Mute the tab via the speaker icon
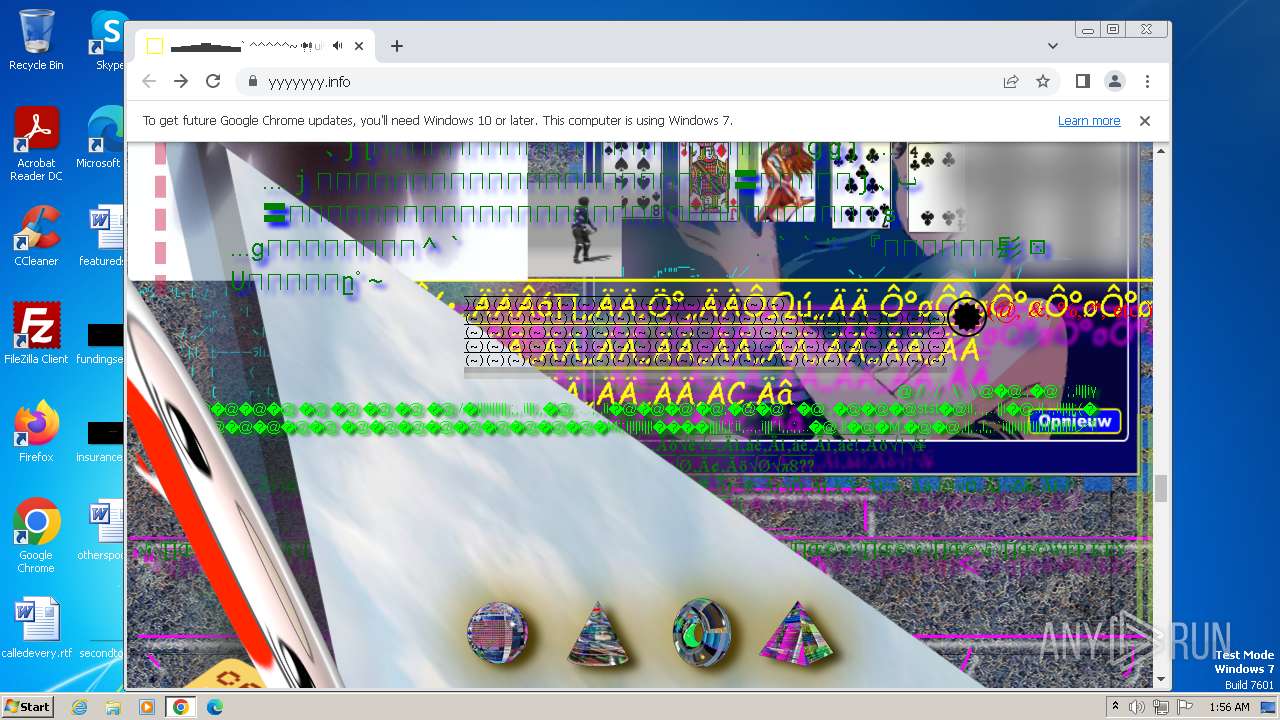 tap(338, 46)
